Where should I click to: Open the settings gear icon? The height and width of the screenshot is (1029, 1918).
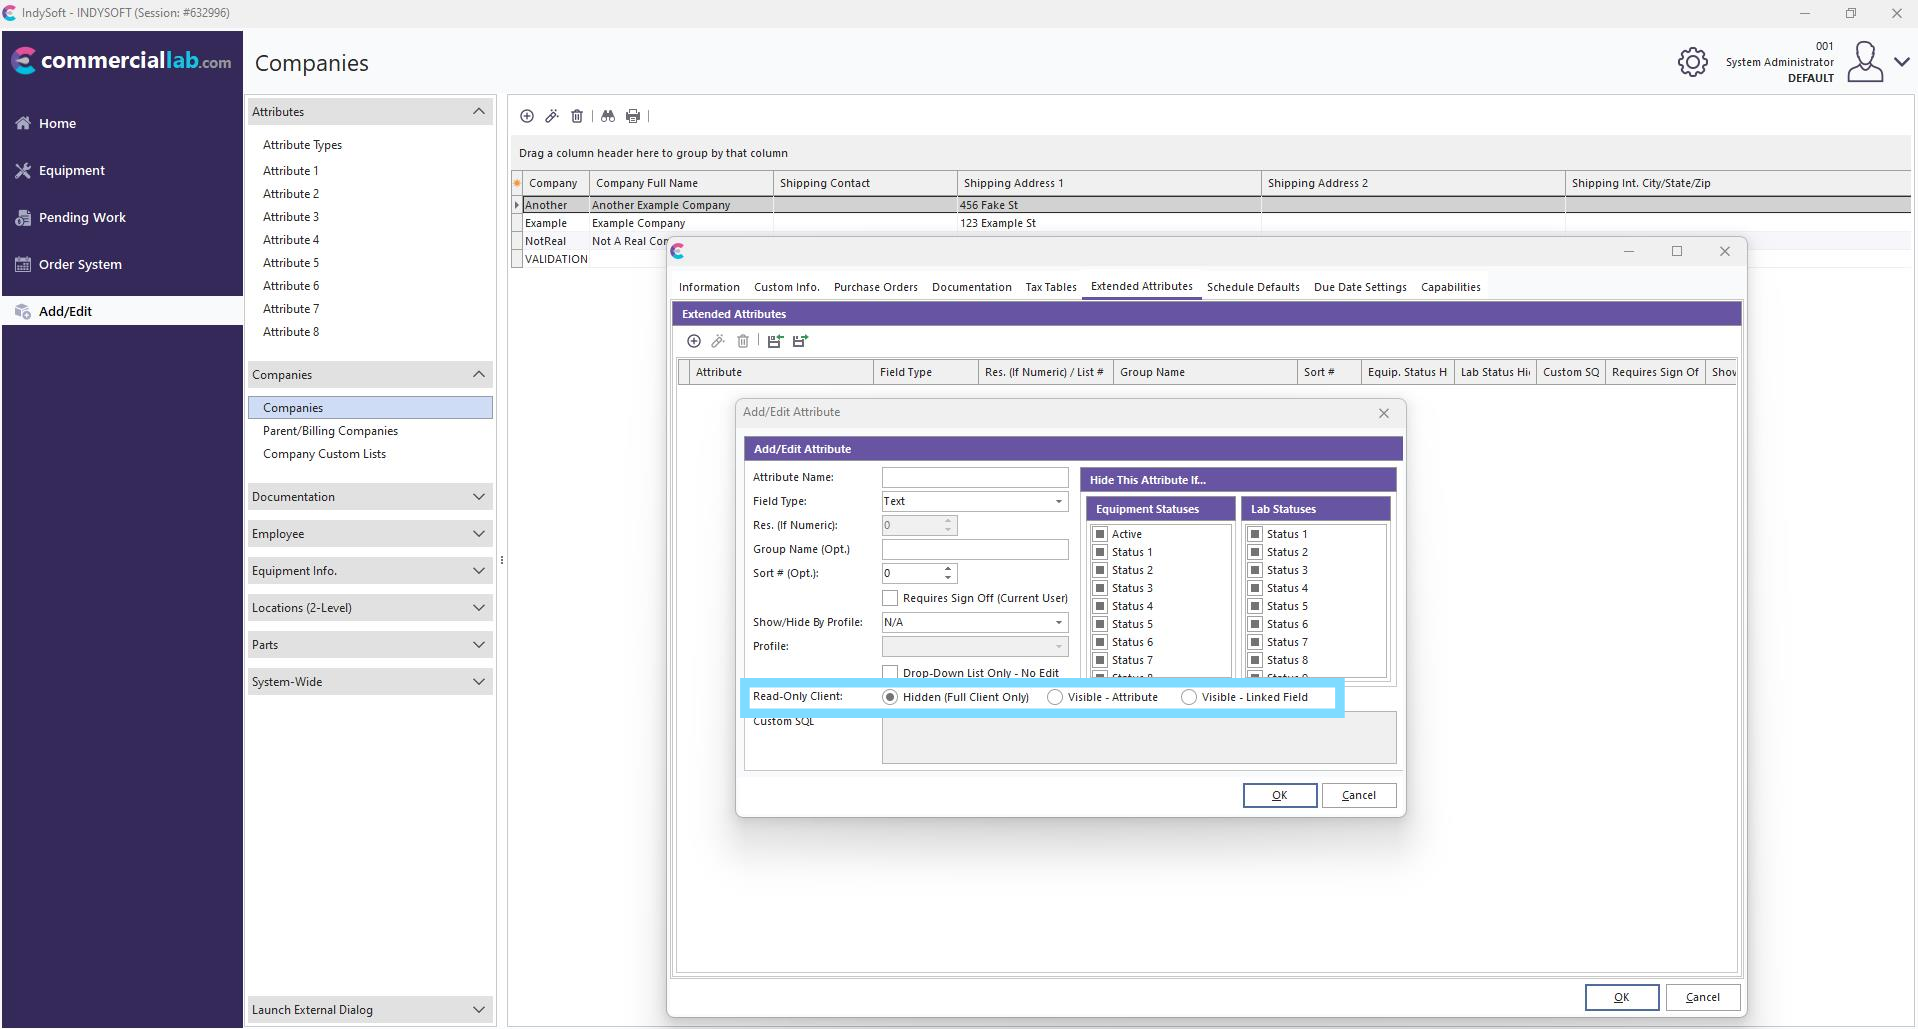[1692, 61]
